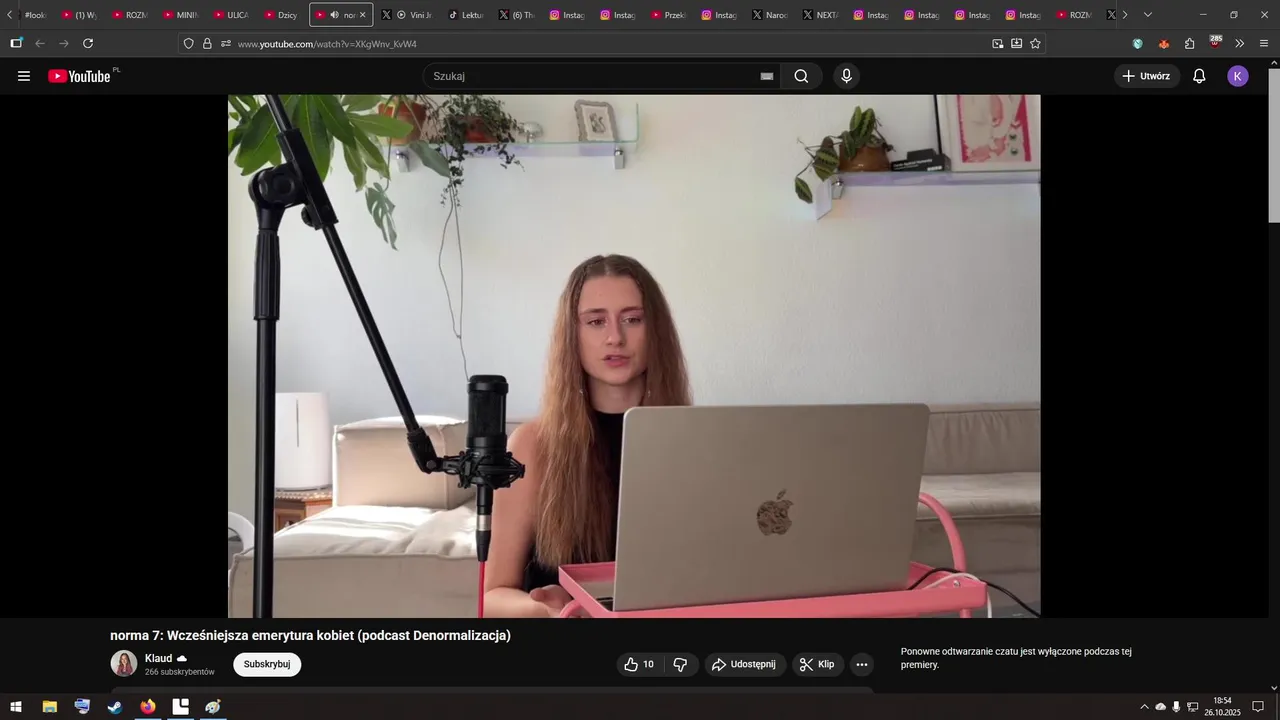Dislike the video with thumbs down
Screen dimensions: 1280x720
(x=680, y=664)
